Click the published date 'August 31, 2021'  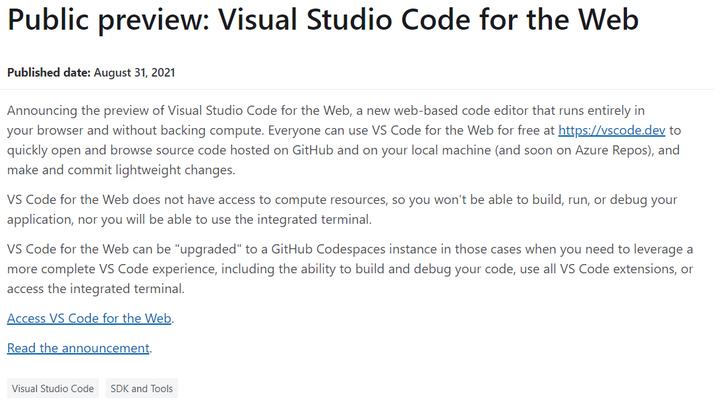point(135,73)
